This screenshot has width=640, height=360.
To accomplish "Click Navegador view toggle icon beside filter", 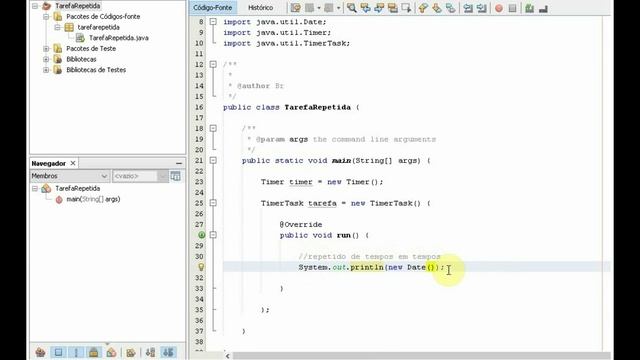I will coord(176,176).
